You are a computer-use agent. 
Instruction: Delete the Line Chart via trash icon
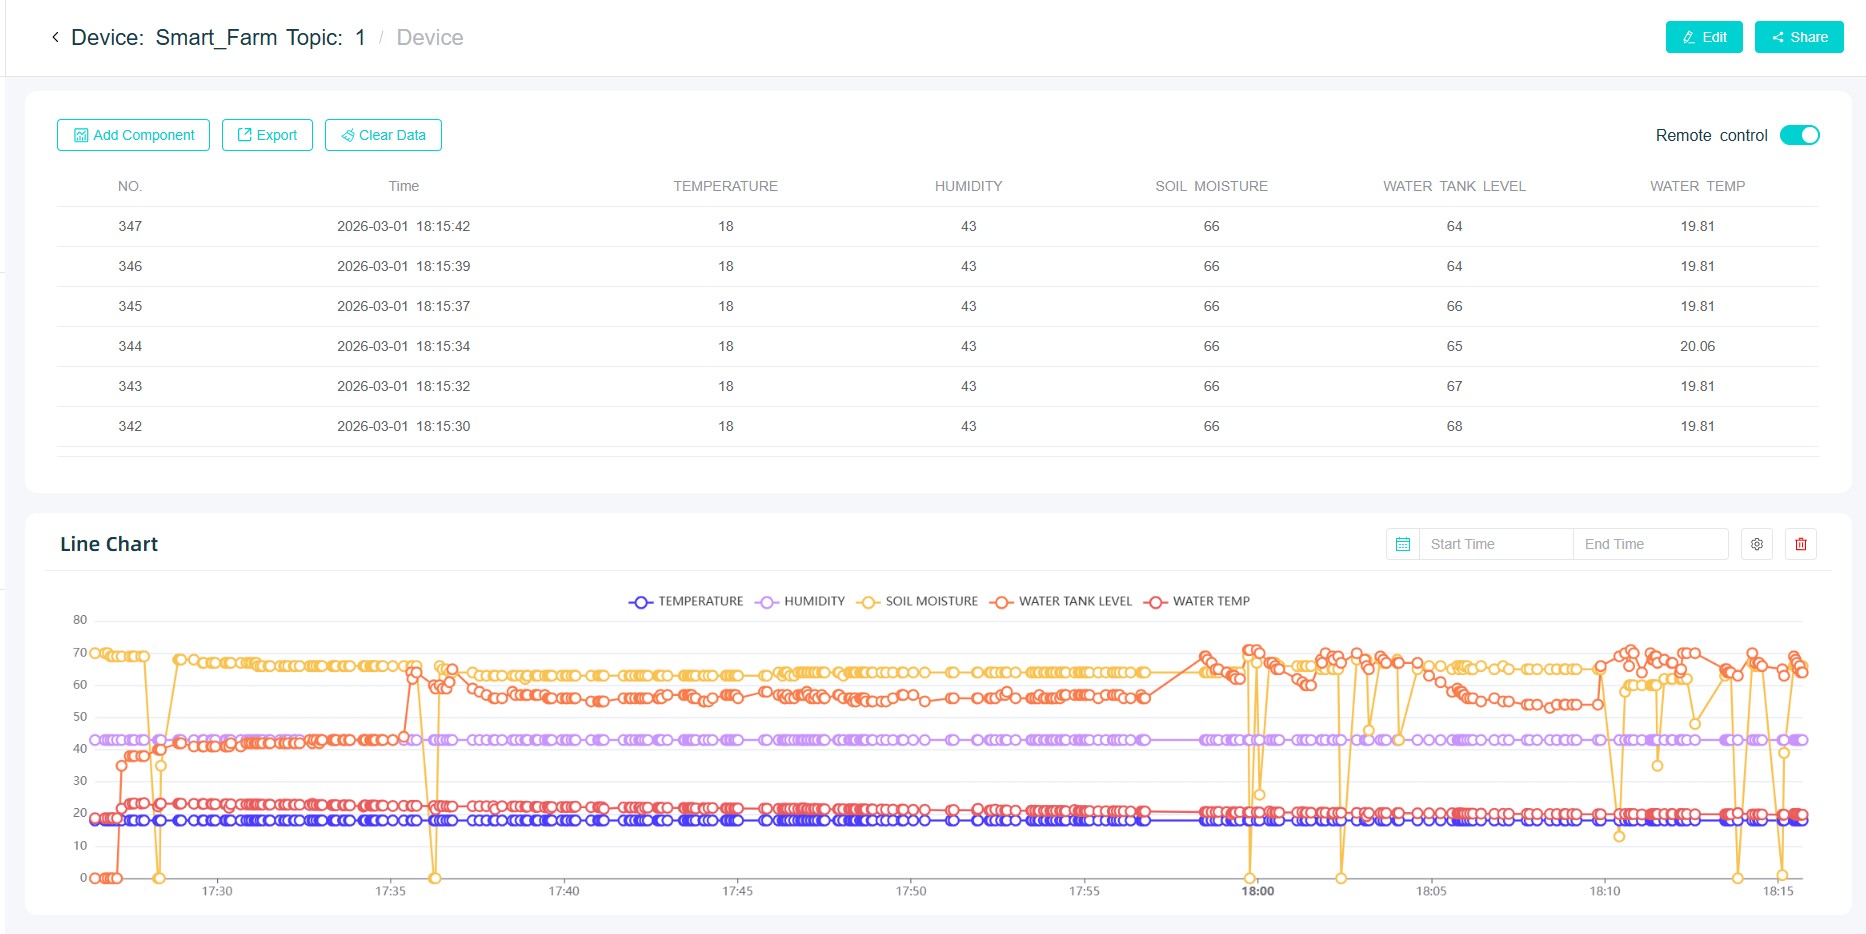pos(1800,544)
